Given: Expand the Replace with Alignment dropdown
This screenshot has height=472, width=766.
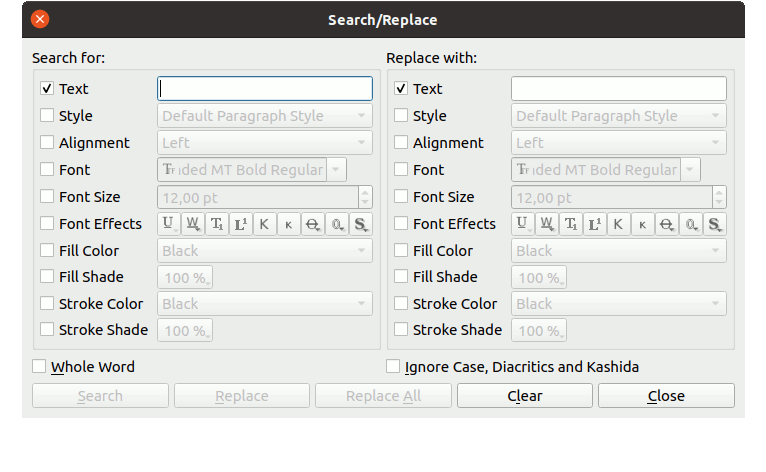Looking at the screenshot, I should coord(619,143).
